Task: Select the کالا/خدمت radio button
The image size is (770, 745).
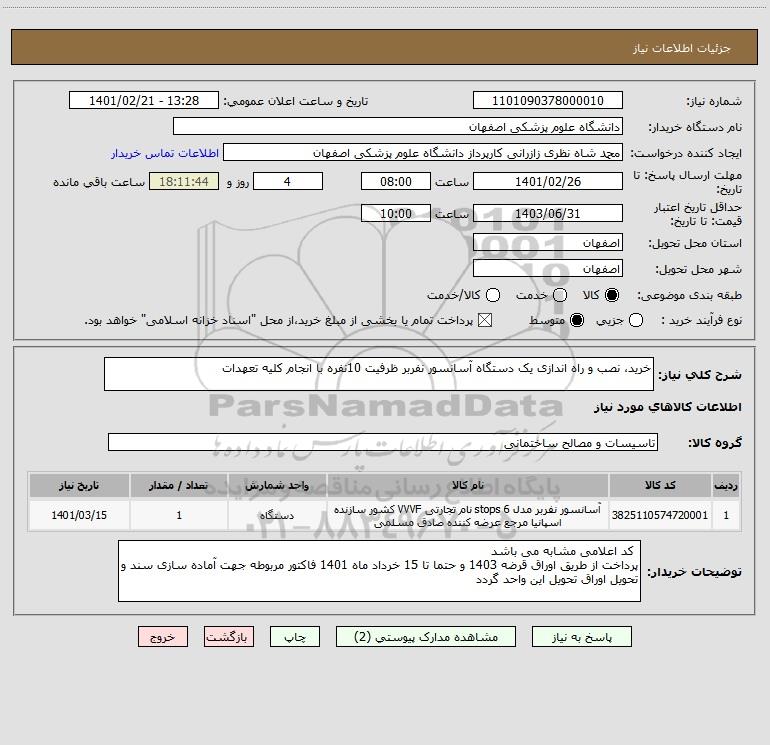Action: pos(493,295)
